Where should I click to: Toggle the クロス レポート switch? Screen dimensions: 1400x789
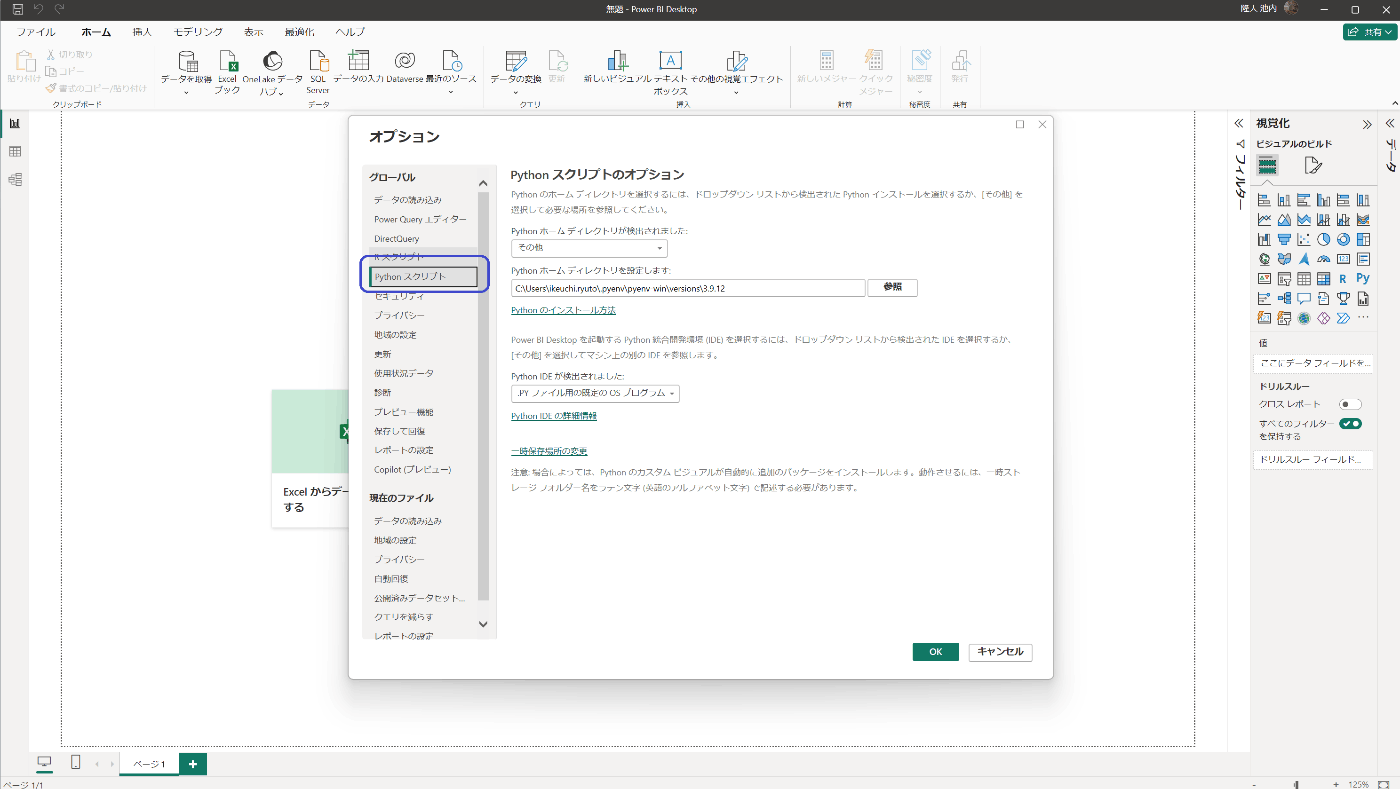point(1351,404)
